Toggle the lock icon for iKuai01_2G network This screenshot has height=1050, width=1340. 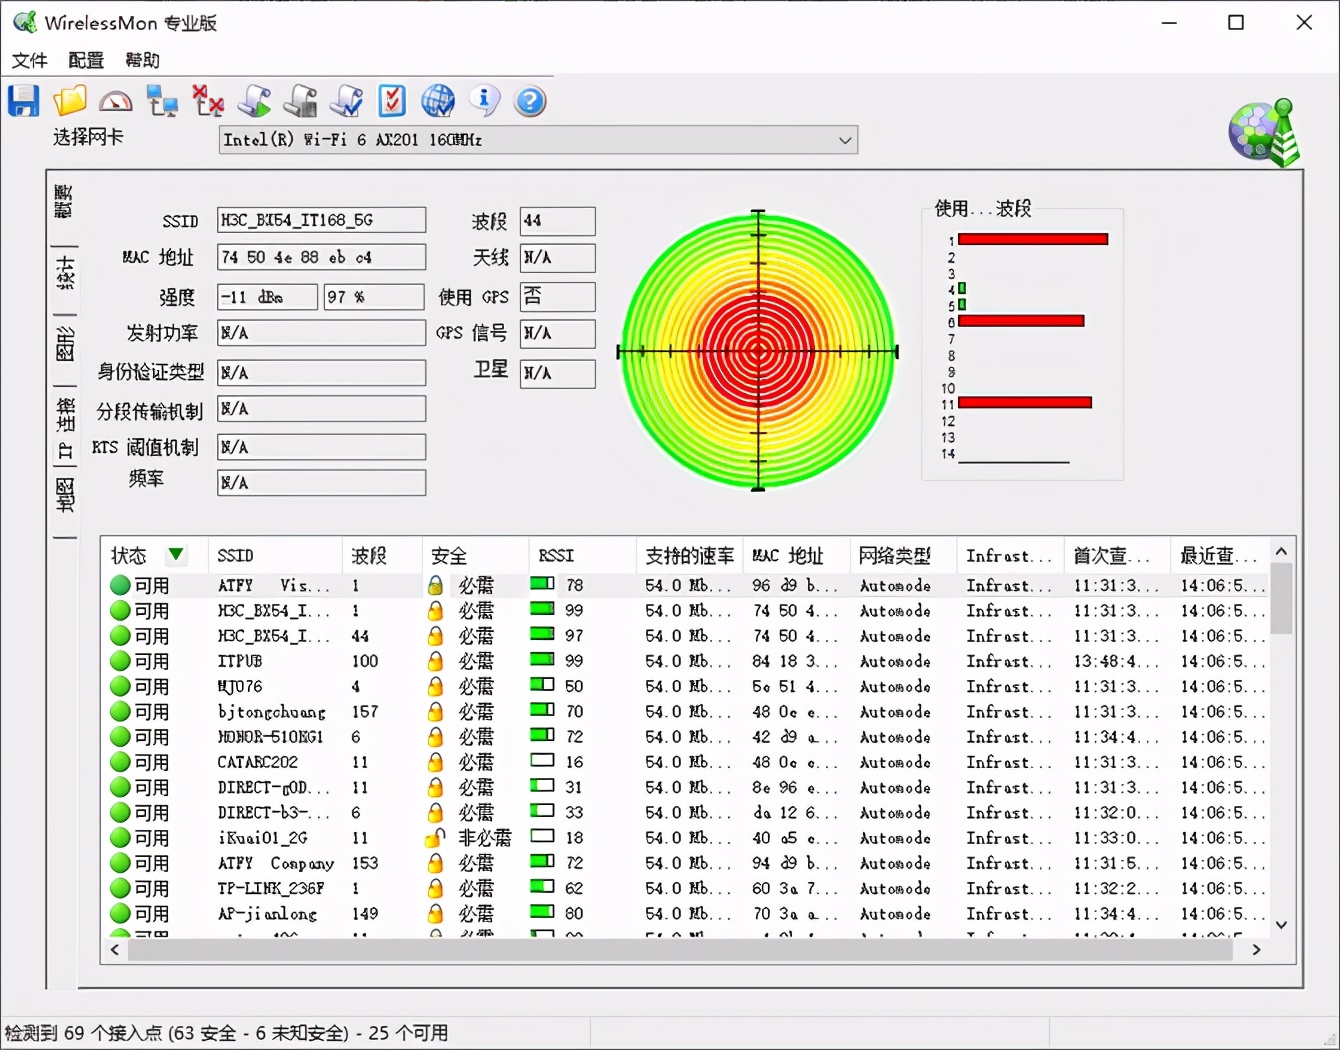[434, 837]
